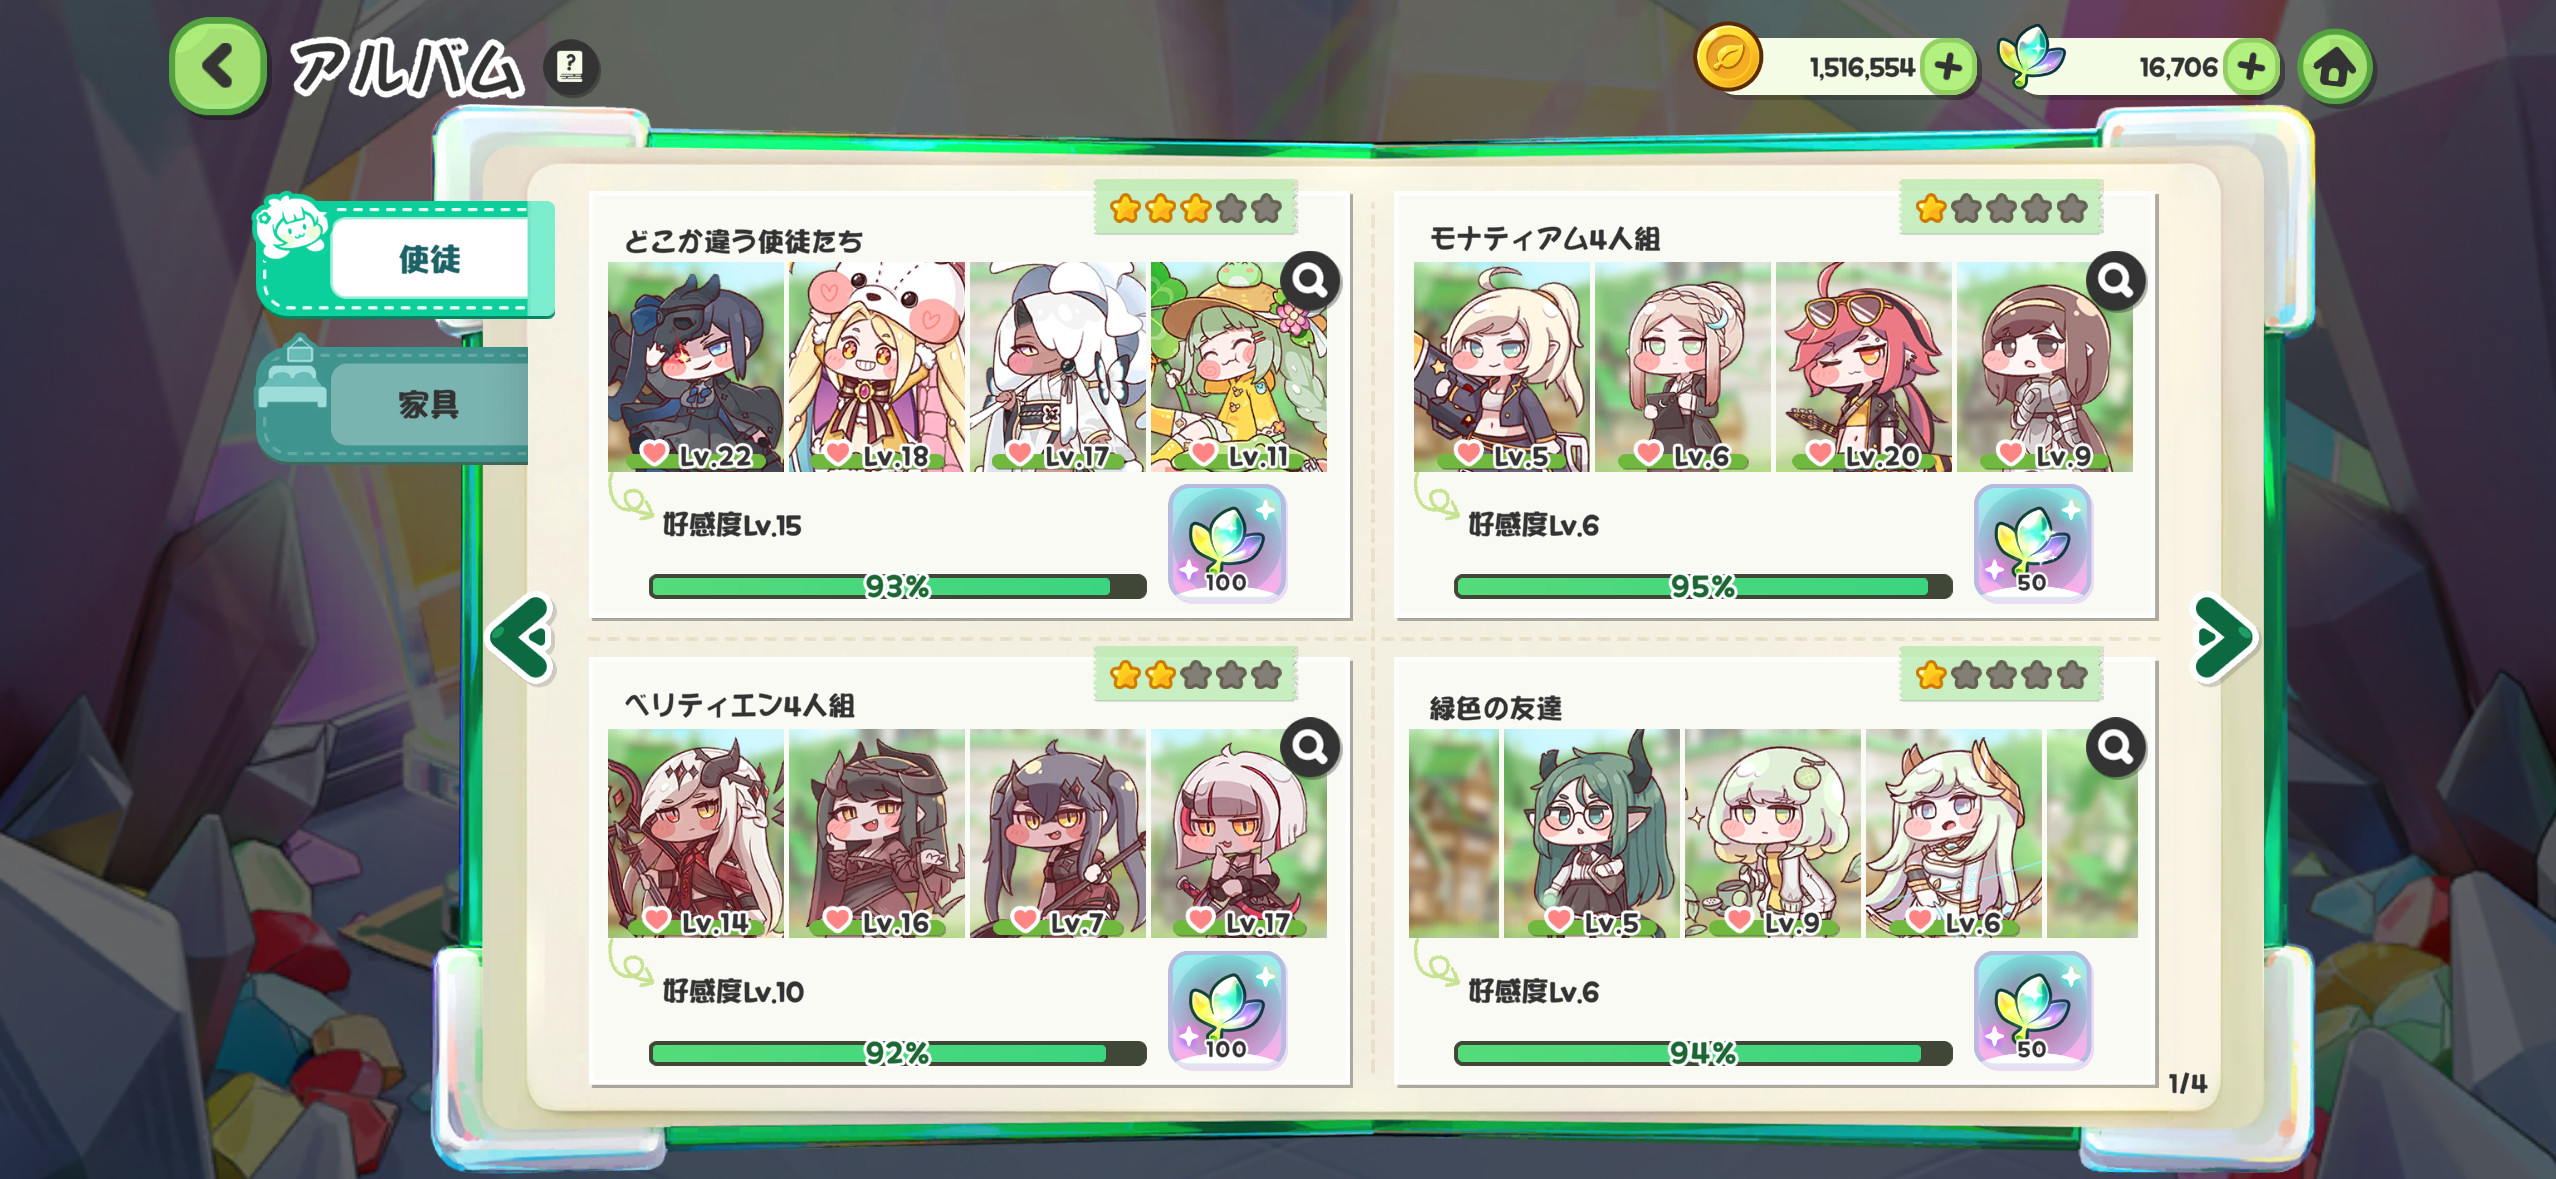The width and height of the screenshot is (2556, 1179).
Task: Go to the previous album page arrow
Action: click(x=521, y=637)
